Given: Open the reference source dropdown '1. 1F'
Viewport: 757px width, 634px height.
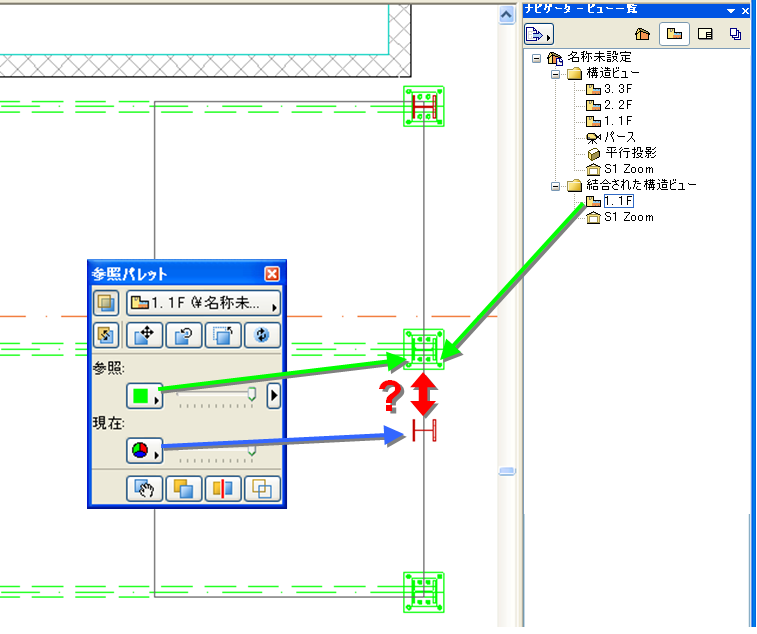Looking at the screenshot, I should point(203,303).
